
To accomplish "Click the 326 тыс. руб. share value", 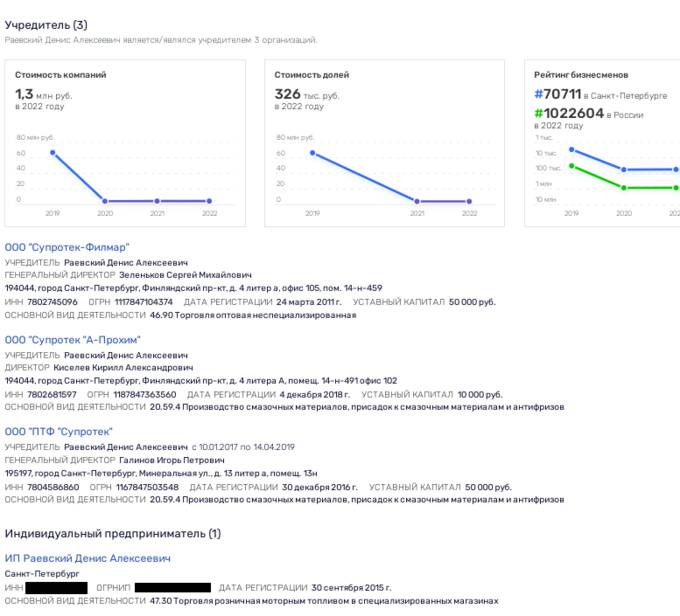I will coord(307,94).
